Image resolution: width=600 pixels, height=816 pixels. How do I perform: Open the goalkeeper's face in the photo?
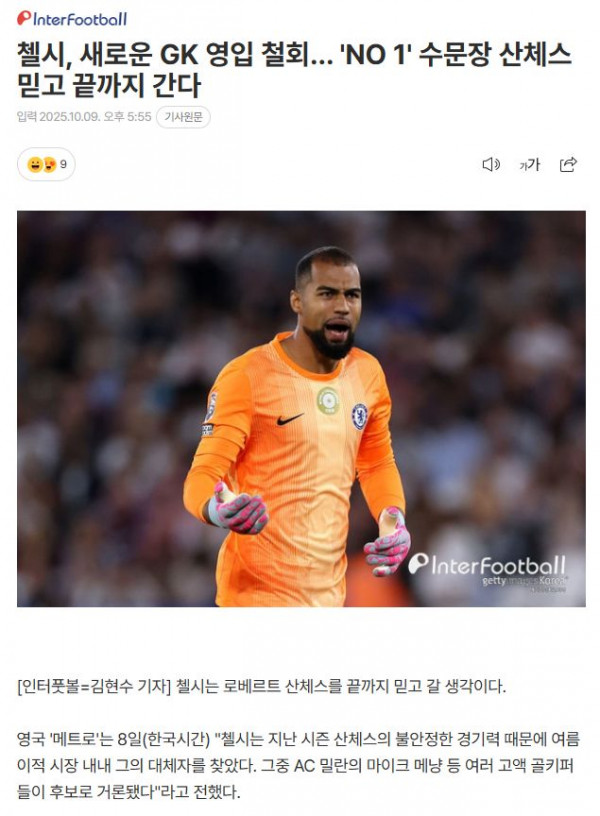point(327,302)
